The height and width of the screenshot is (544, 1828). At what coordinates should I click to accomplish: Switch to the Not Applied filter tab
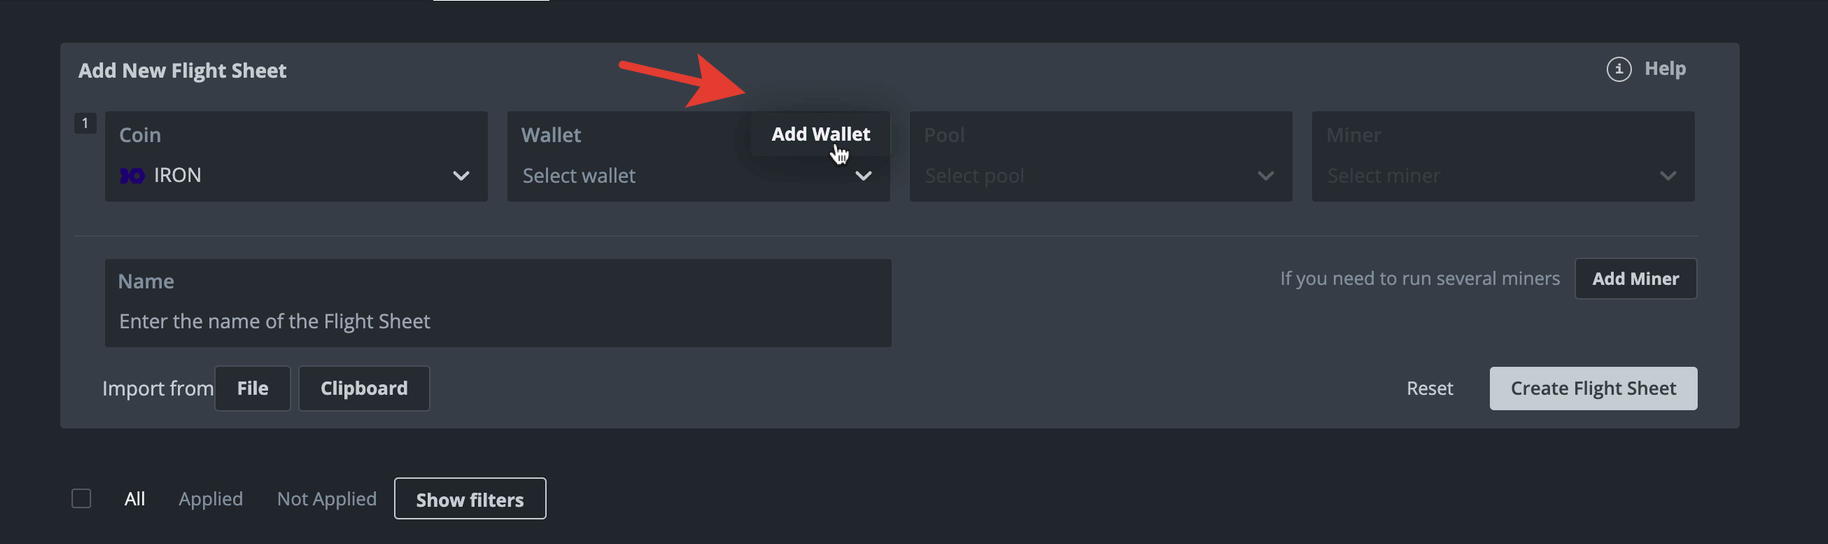(x=327, y=498)
